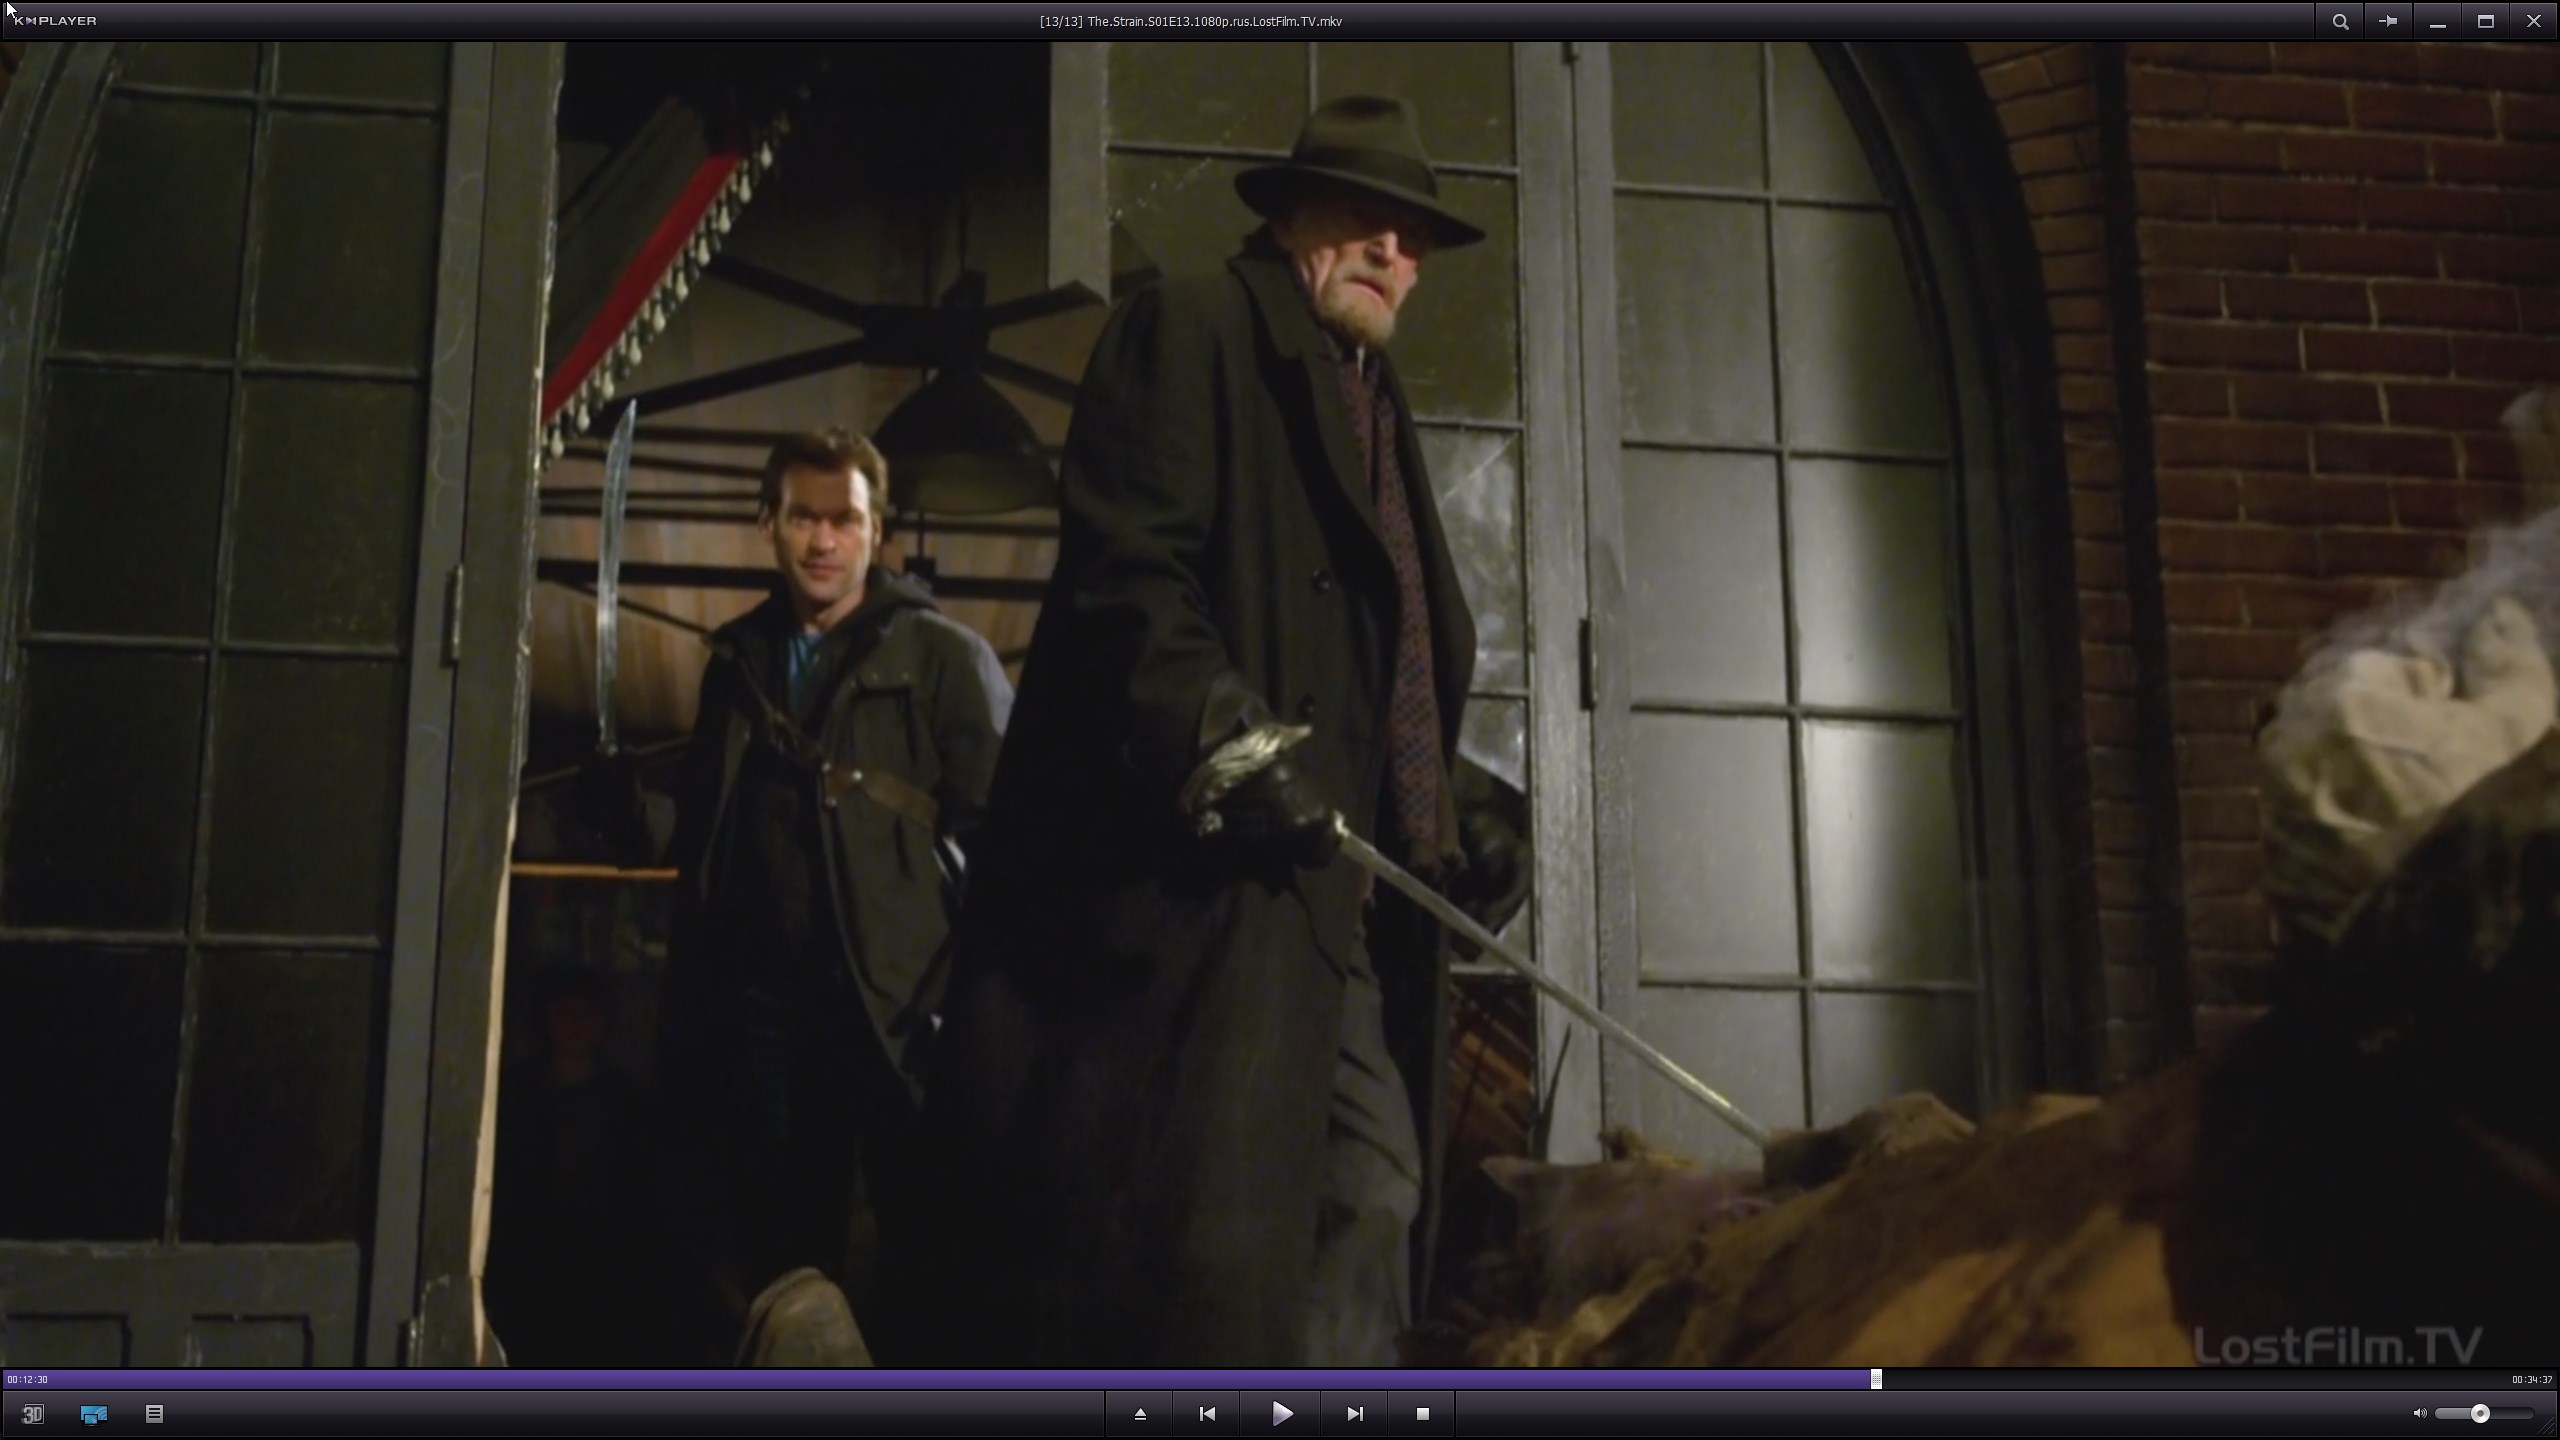The image size is (2560, 1440).
Task: Maximize or restore the player window
Action: pyautogui.click(x=2485, y=21)
